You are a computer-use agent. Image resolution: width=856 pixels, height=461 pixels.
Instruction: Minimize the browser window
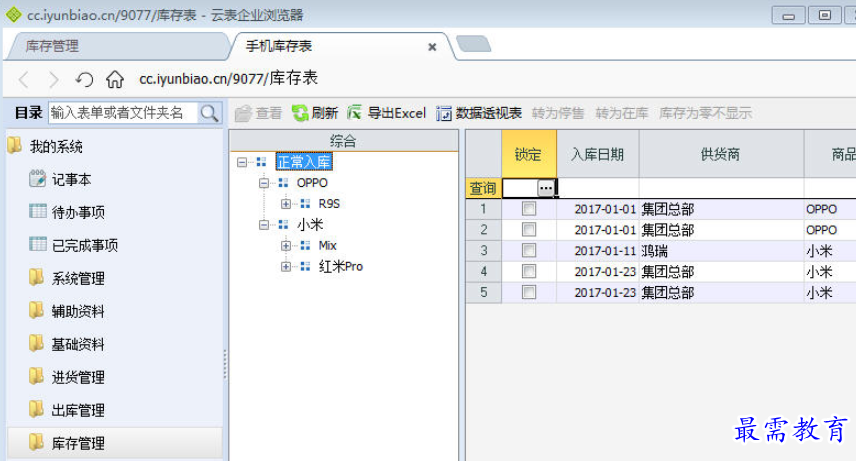[x=788, y=15]
